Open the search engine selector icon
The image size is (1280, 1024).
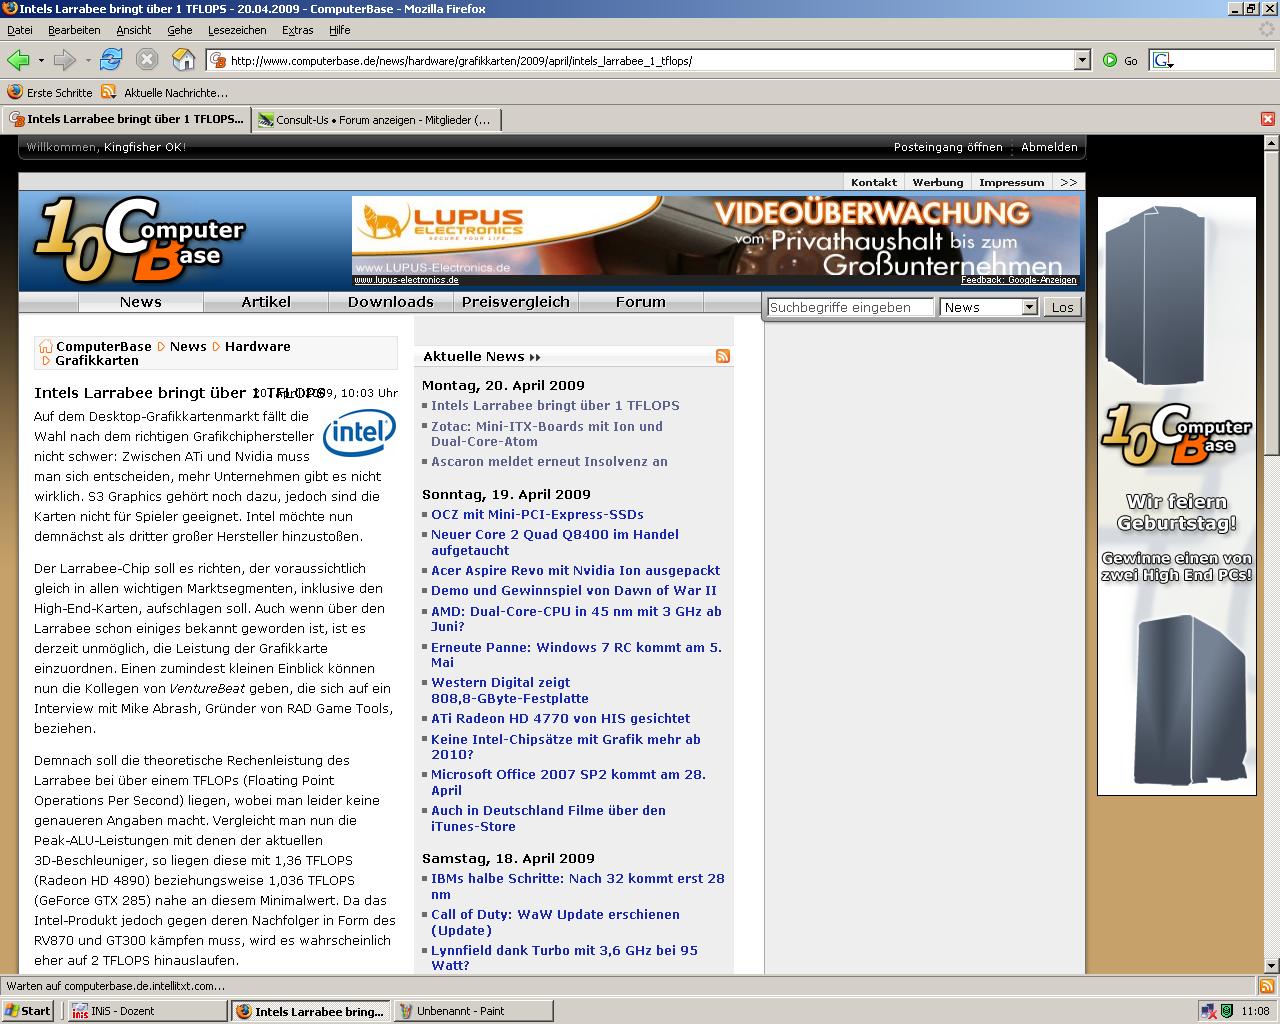click(x=1163, y=61)
